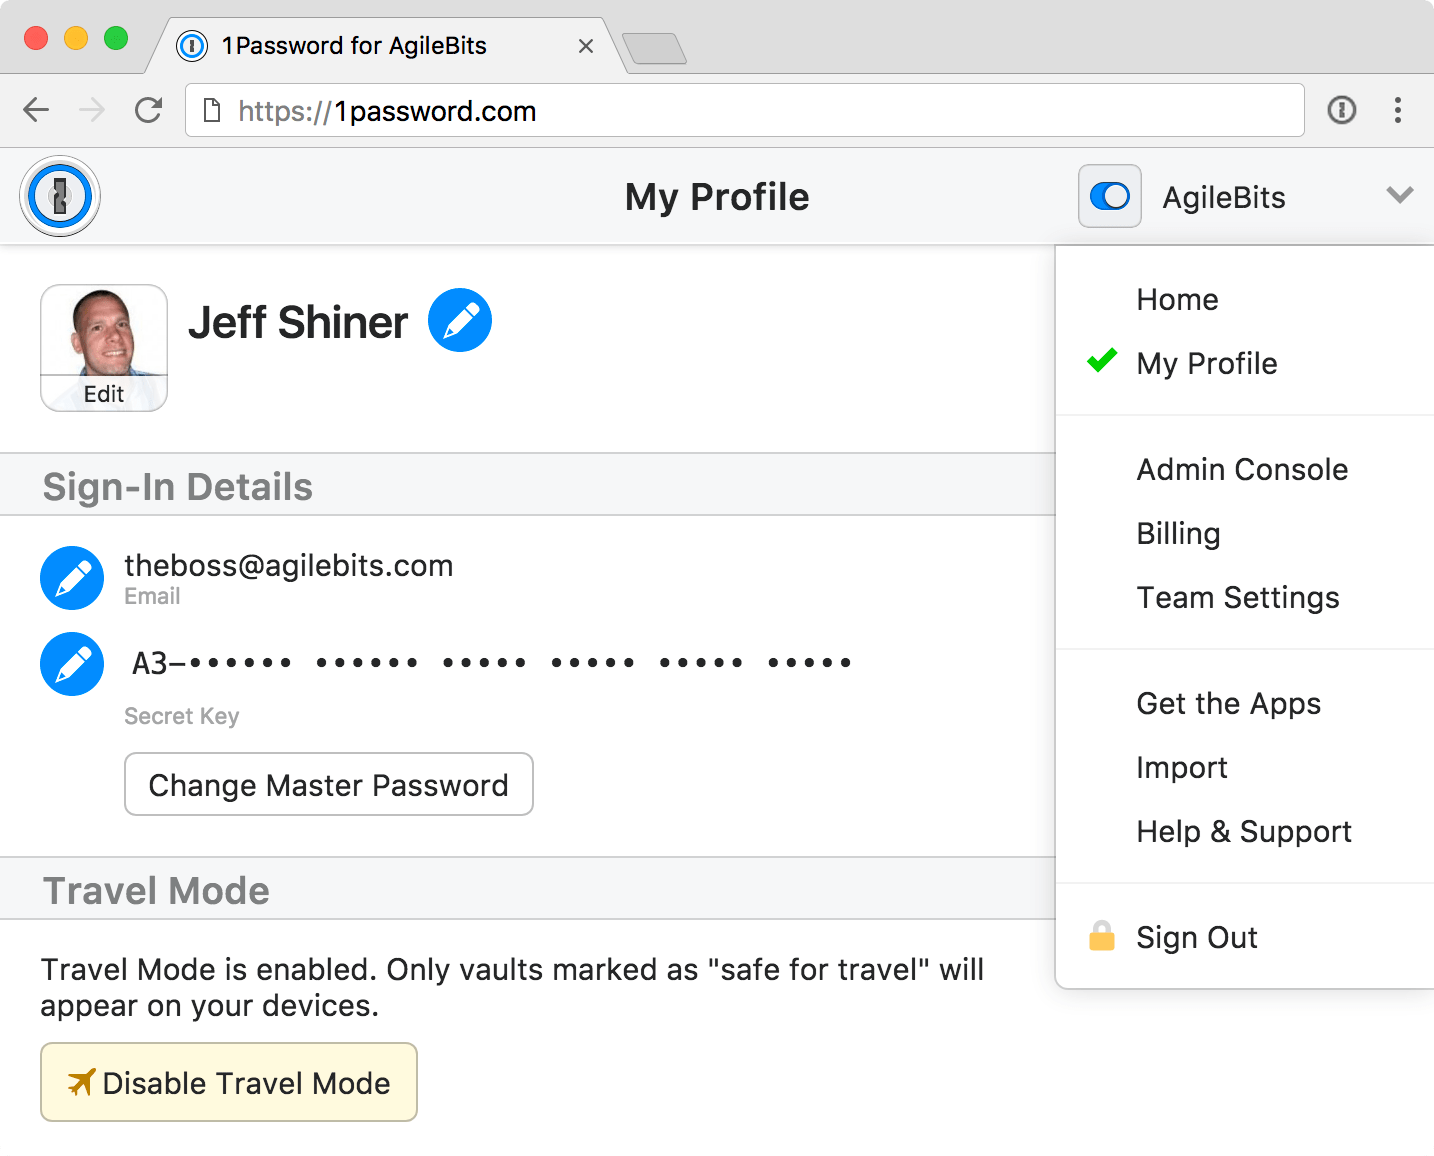Click the 1Password logo in the header
Image resolution: width=1434 pixels, height=1156 pixels.
tap(60, 196)
